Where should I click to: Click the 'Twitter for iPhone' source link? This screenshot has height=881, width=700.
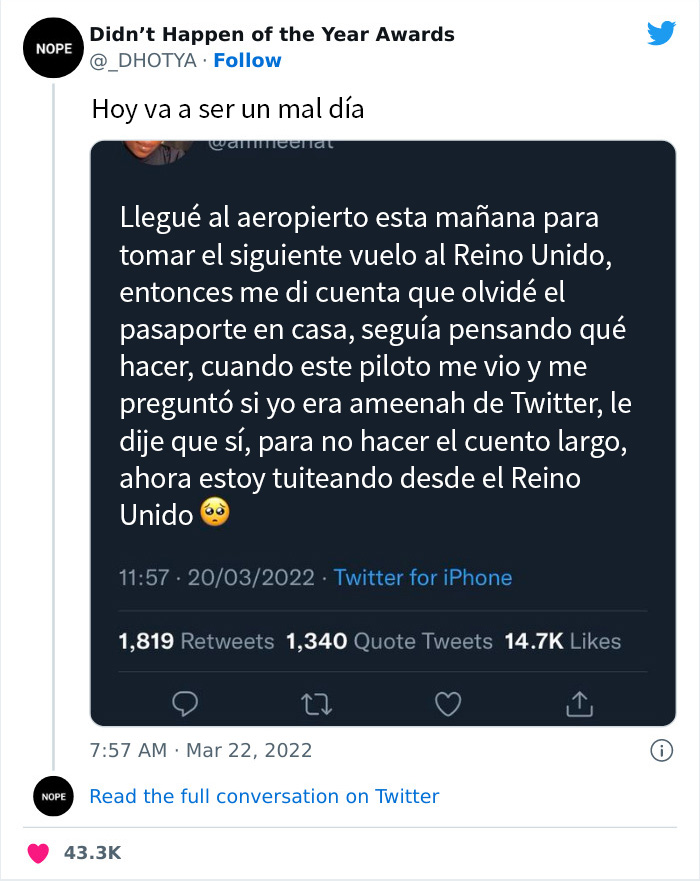(422, 577)
